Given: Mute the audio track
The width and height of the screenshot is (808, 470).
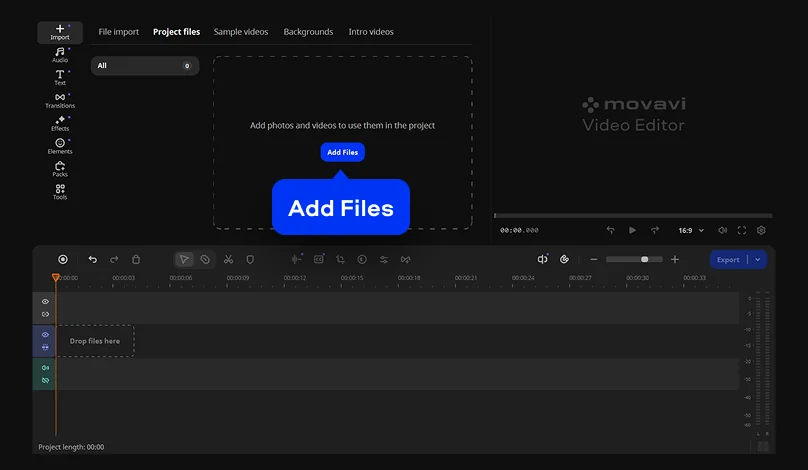Looking at the screenshot, I should tap(45, 368).
